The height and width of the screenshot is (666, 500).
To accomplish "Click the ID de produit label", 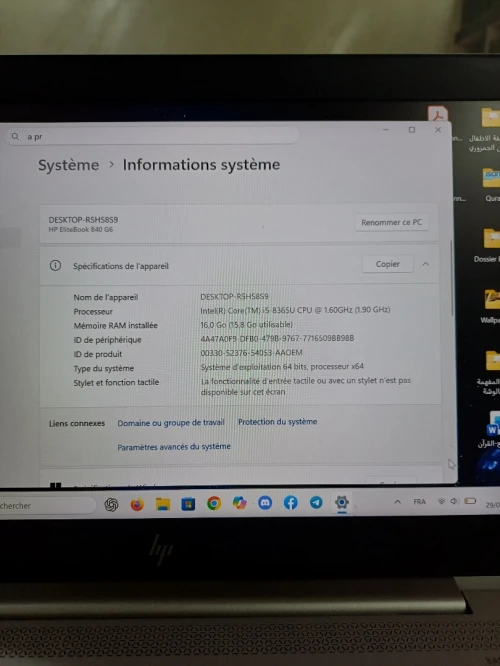I will coord(98,354).
